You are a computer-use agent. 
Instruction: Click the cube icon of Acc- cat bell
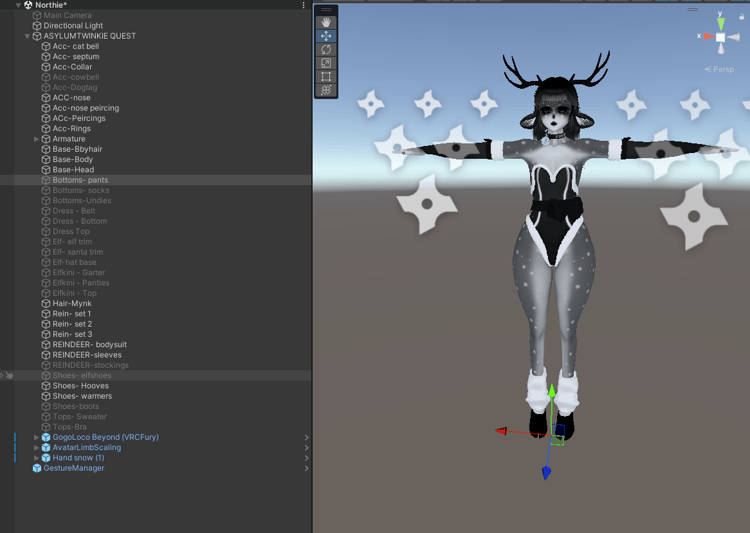[x=46, y=46]
